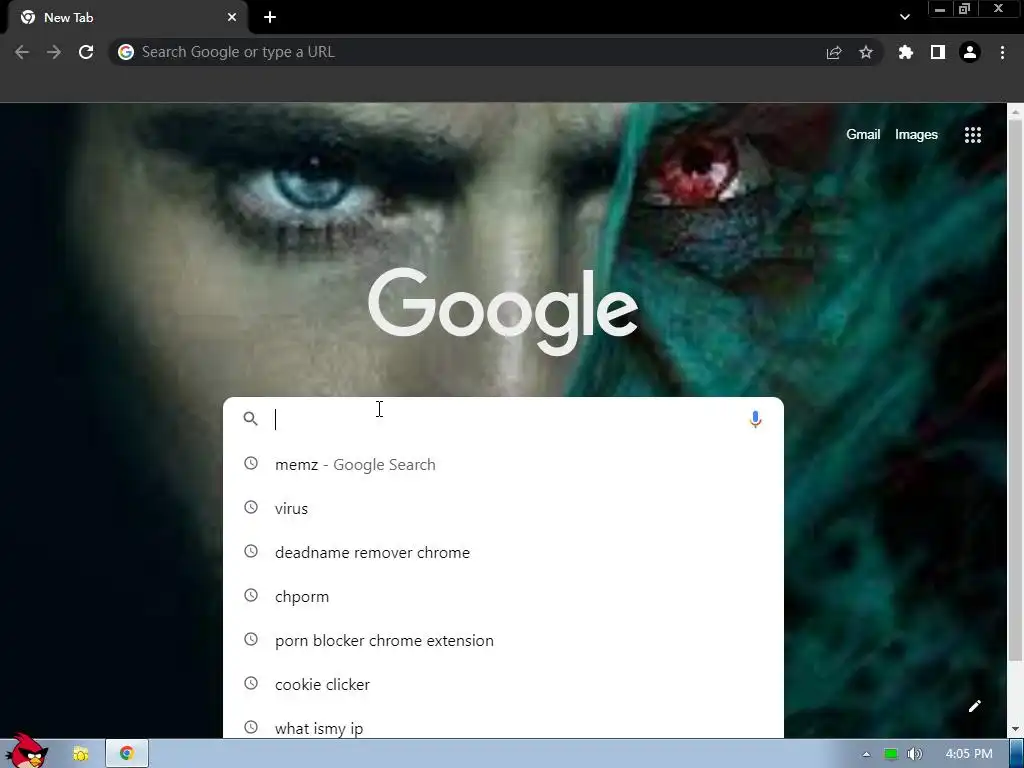Click the browser forward arrow
This screenshot has width=1024, height=768.
click(54, 52)
